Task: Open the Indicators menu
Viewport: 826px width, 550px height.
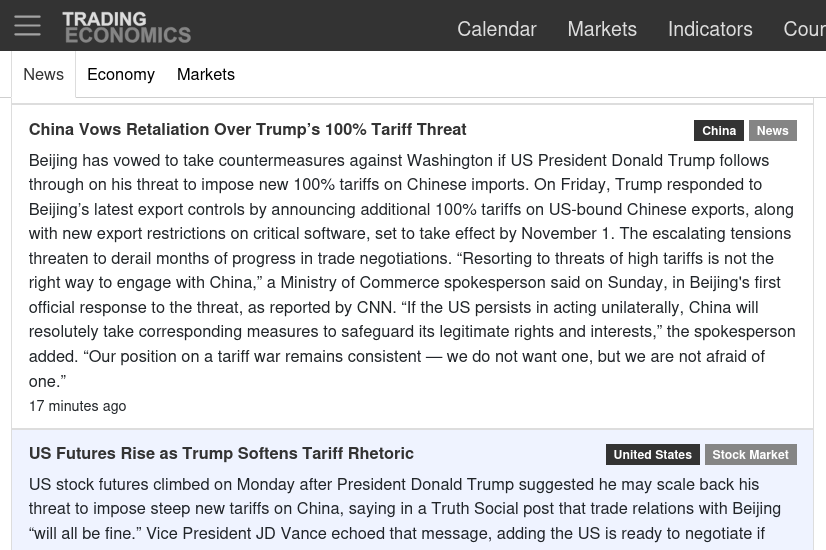Action: tap(710, 29)
